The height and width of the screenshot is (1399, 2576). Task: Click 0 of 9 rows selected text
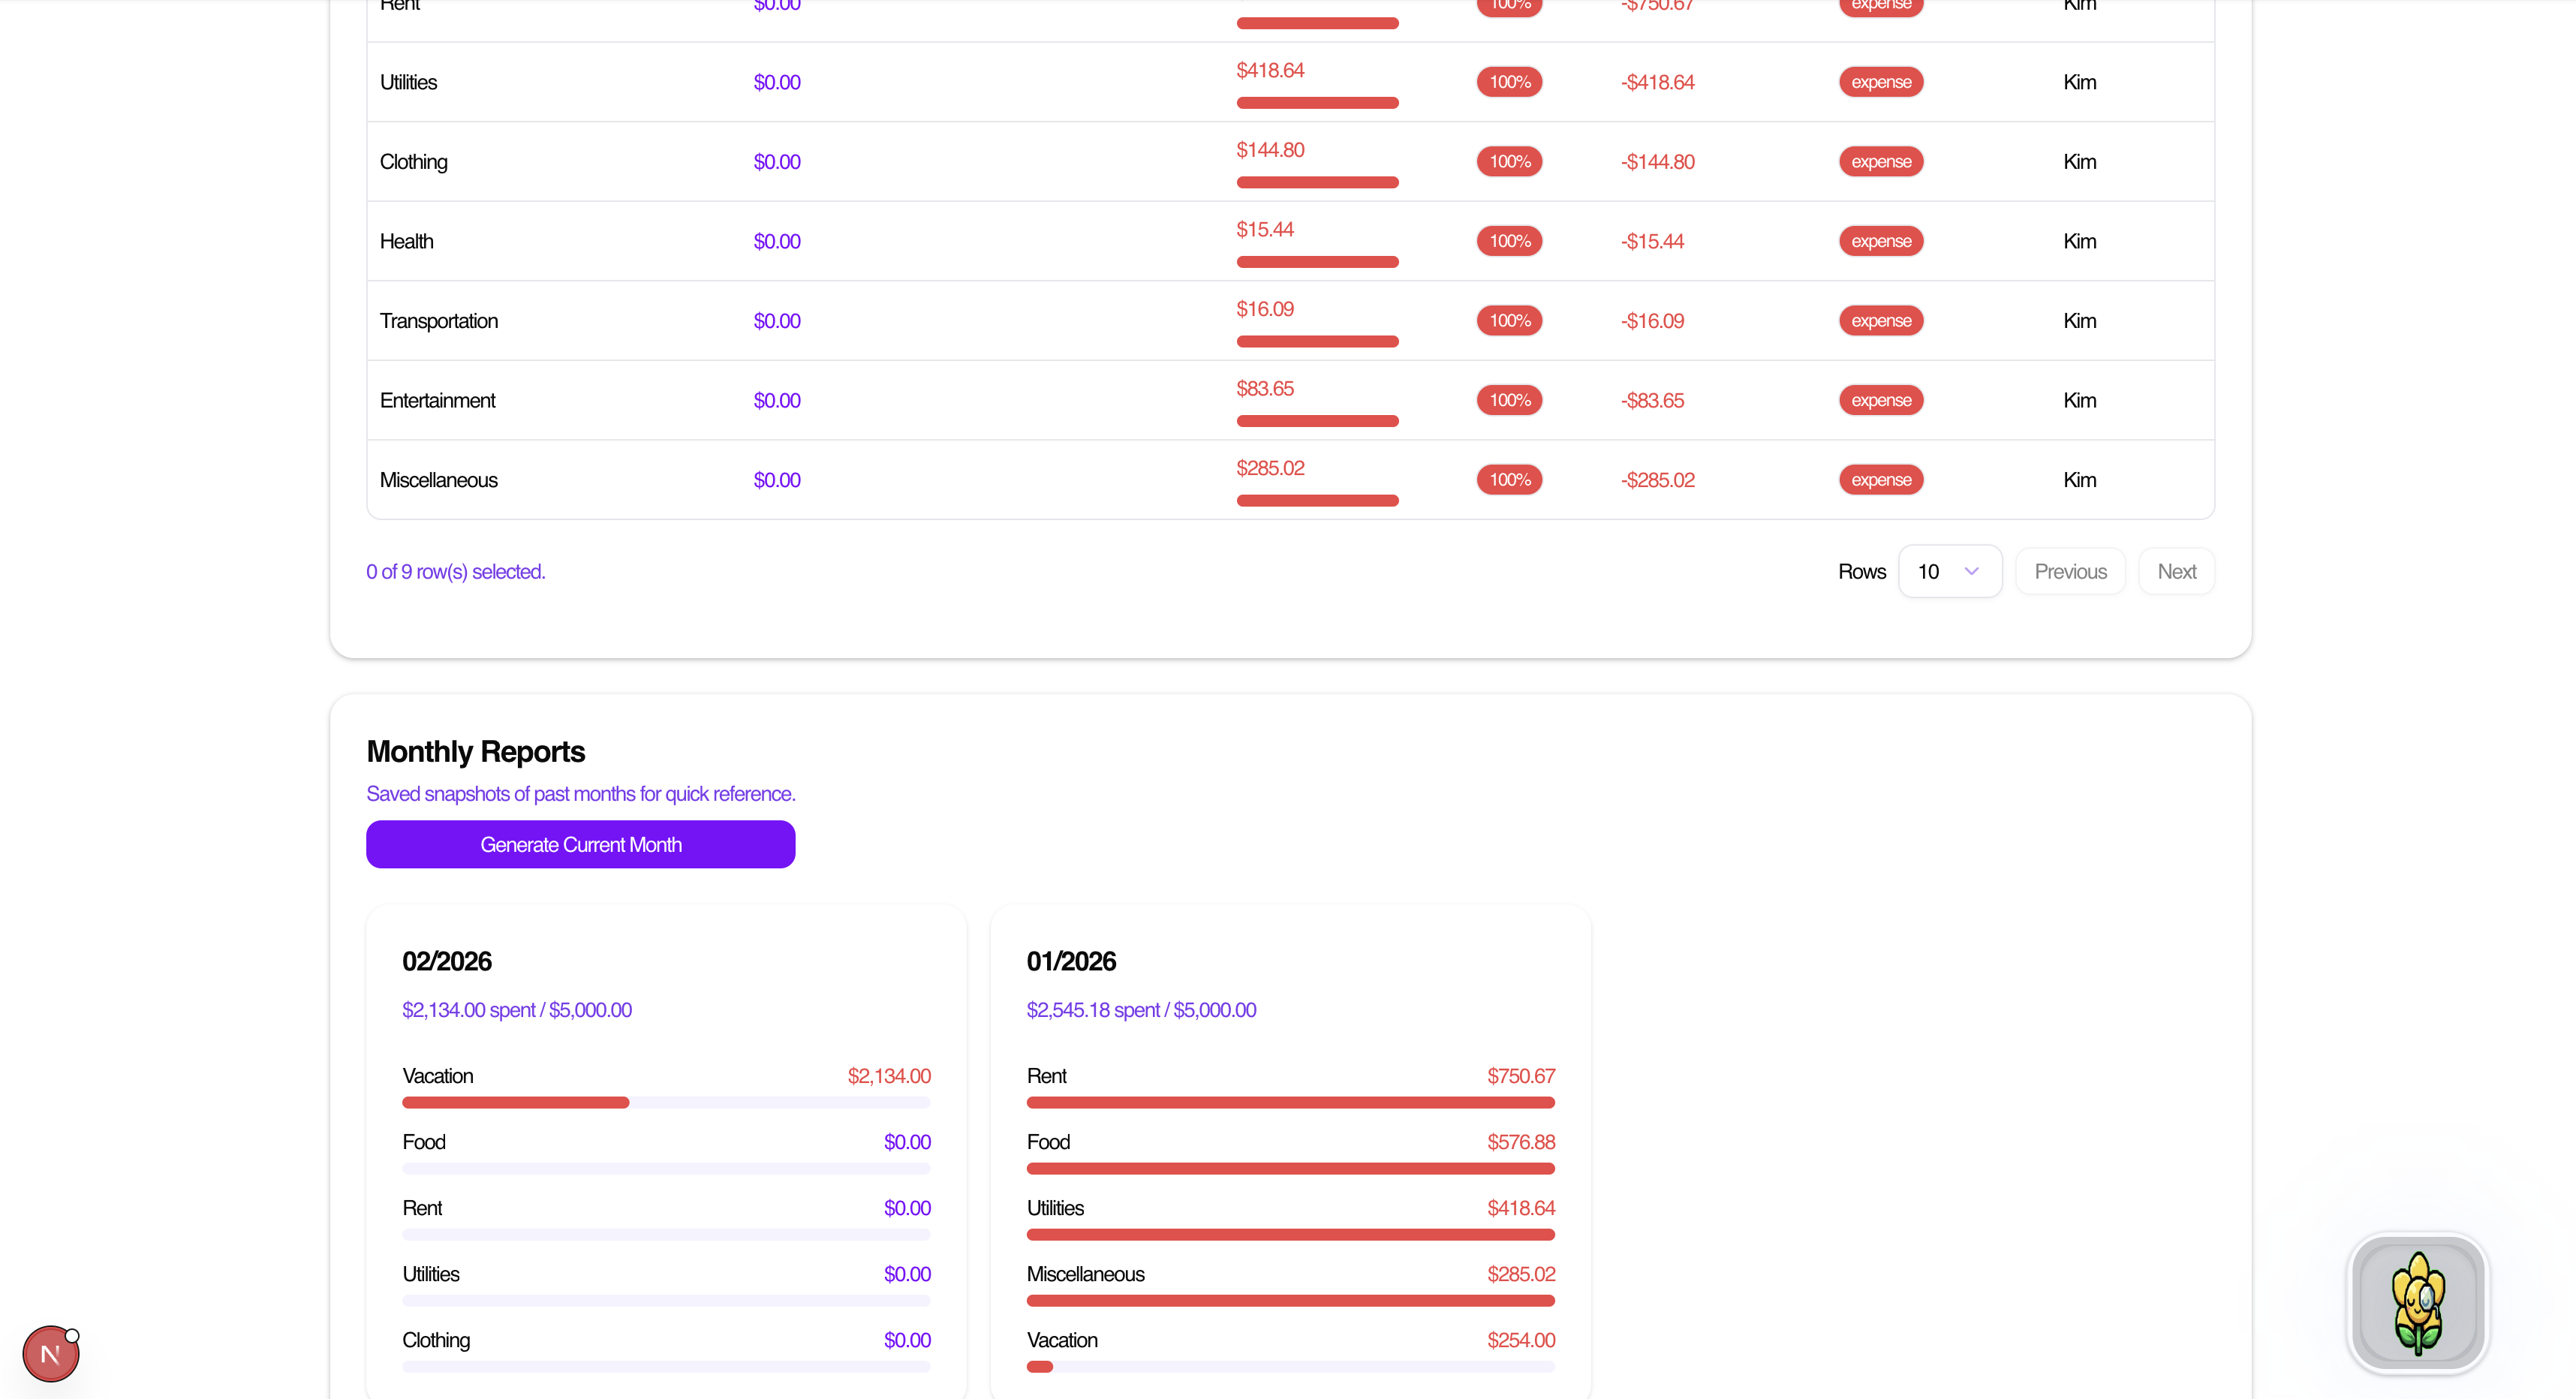(455, 571)
